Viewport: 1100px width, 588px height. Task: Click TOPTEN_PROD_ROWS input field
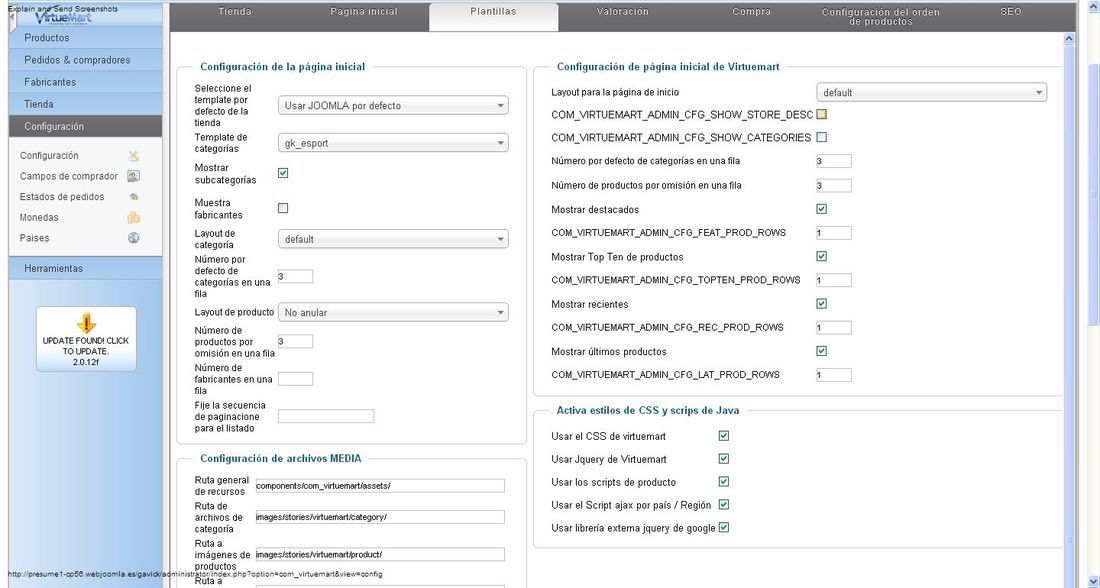point(833,280)
